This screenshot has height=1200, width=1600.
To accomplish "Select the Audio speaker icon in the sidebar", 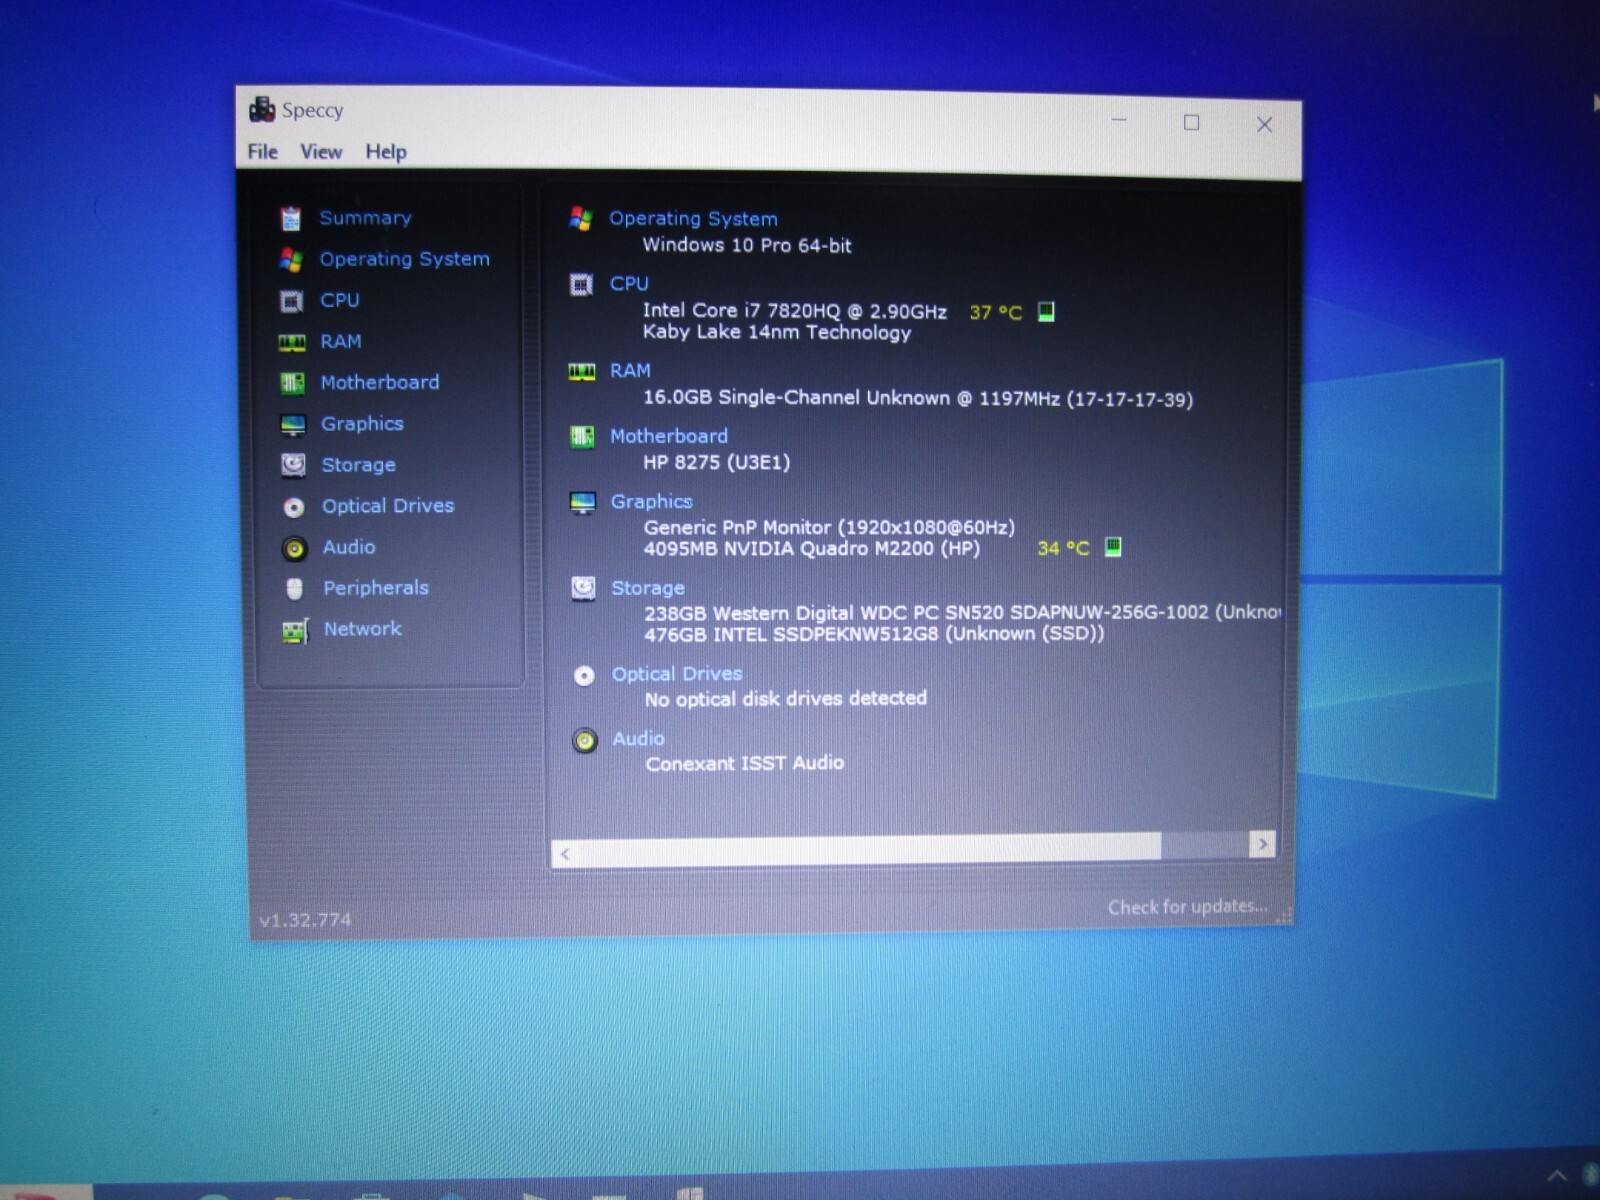I will [294, 548].
